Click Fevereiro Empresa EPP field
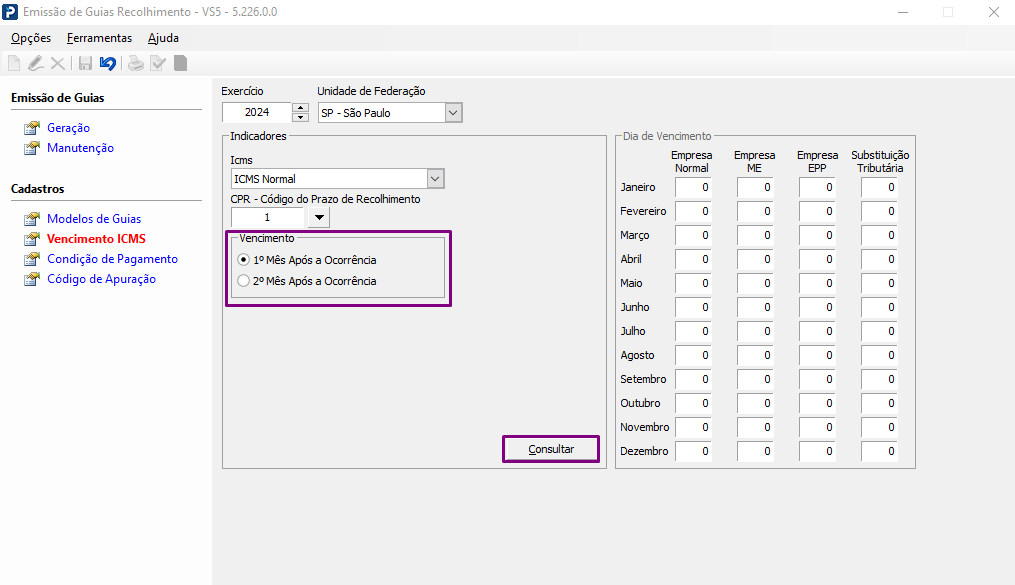 pyautogui.click(x=818, y=212)
